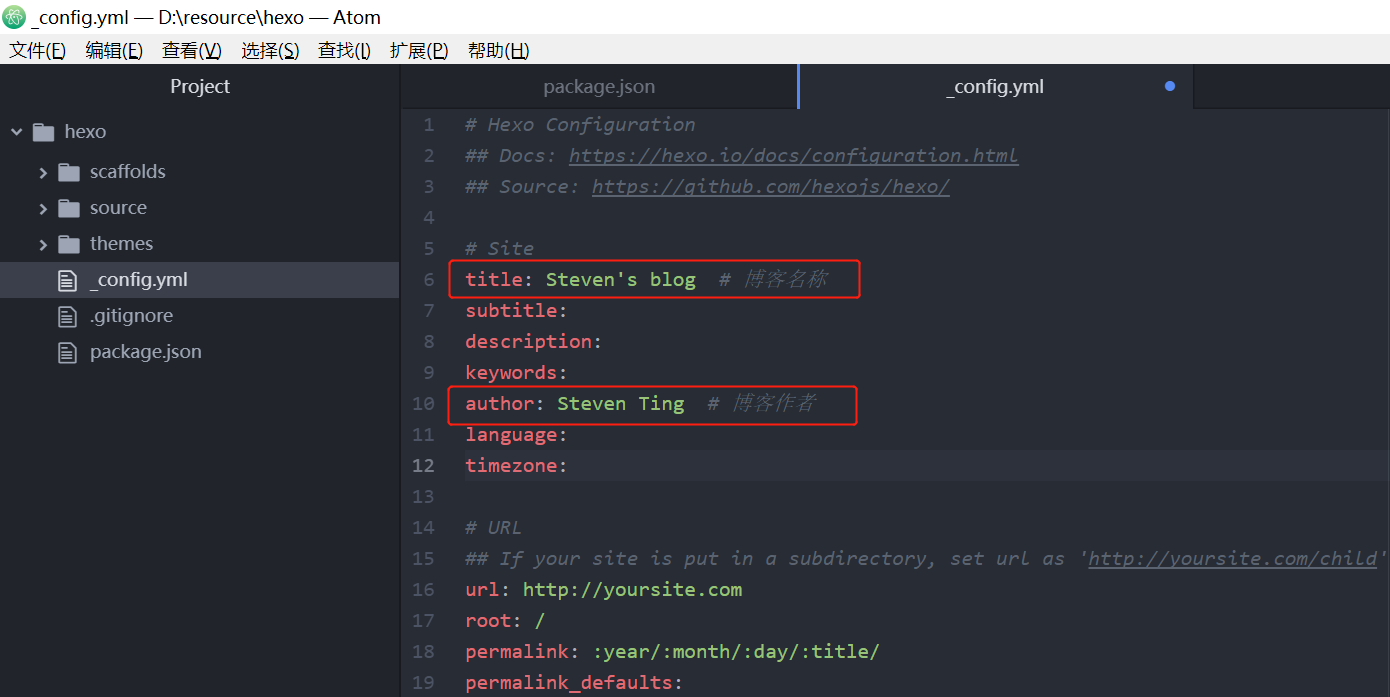Viewport: 1390px width, 697px height.
Task: Click the 'language:' key
Action: 516,435
